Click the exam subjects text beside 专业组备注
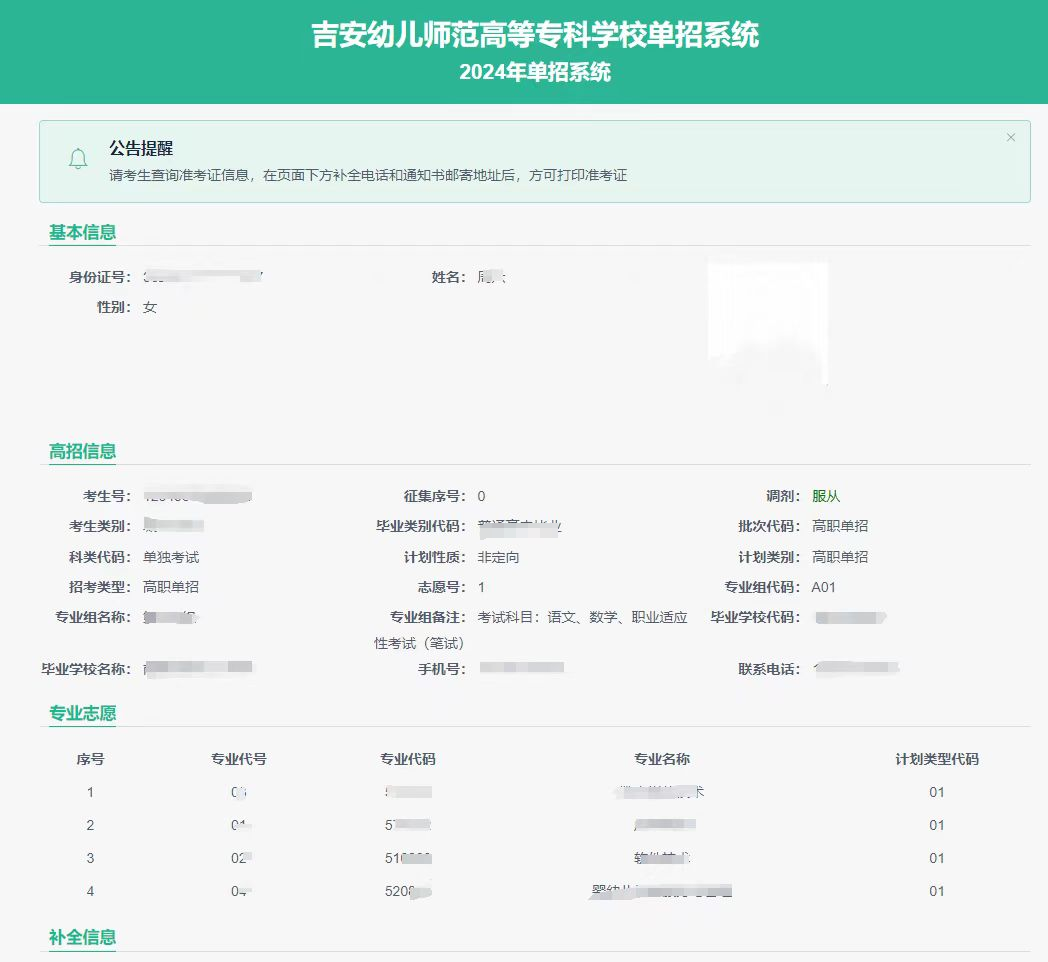This screenshot has width=1048, height=962. 582,618
